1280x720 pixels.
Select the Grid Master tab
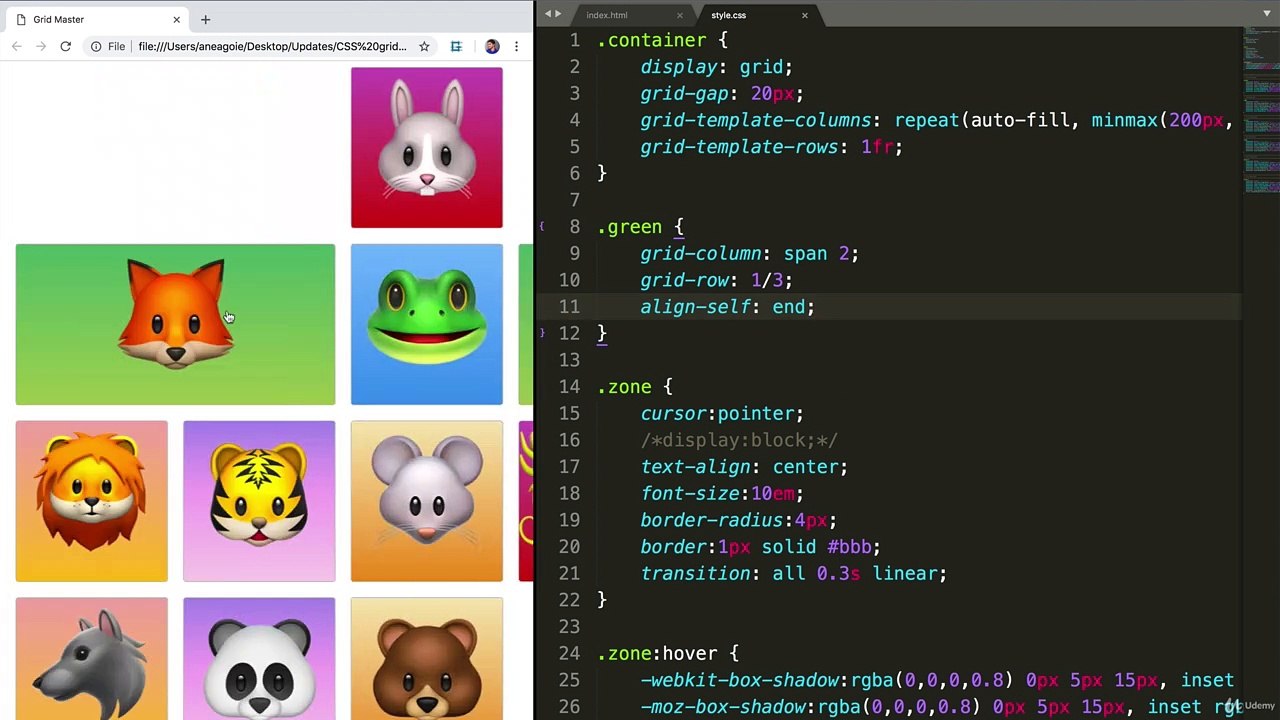tap(97, 19)
